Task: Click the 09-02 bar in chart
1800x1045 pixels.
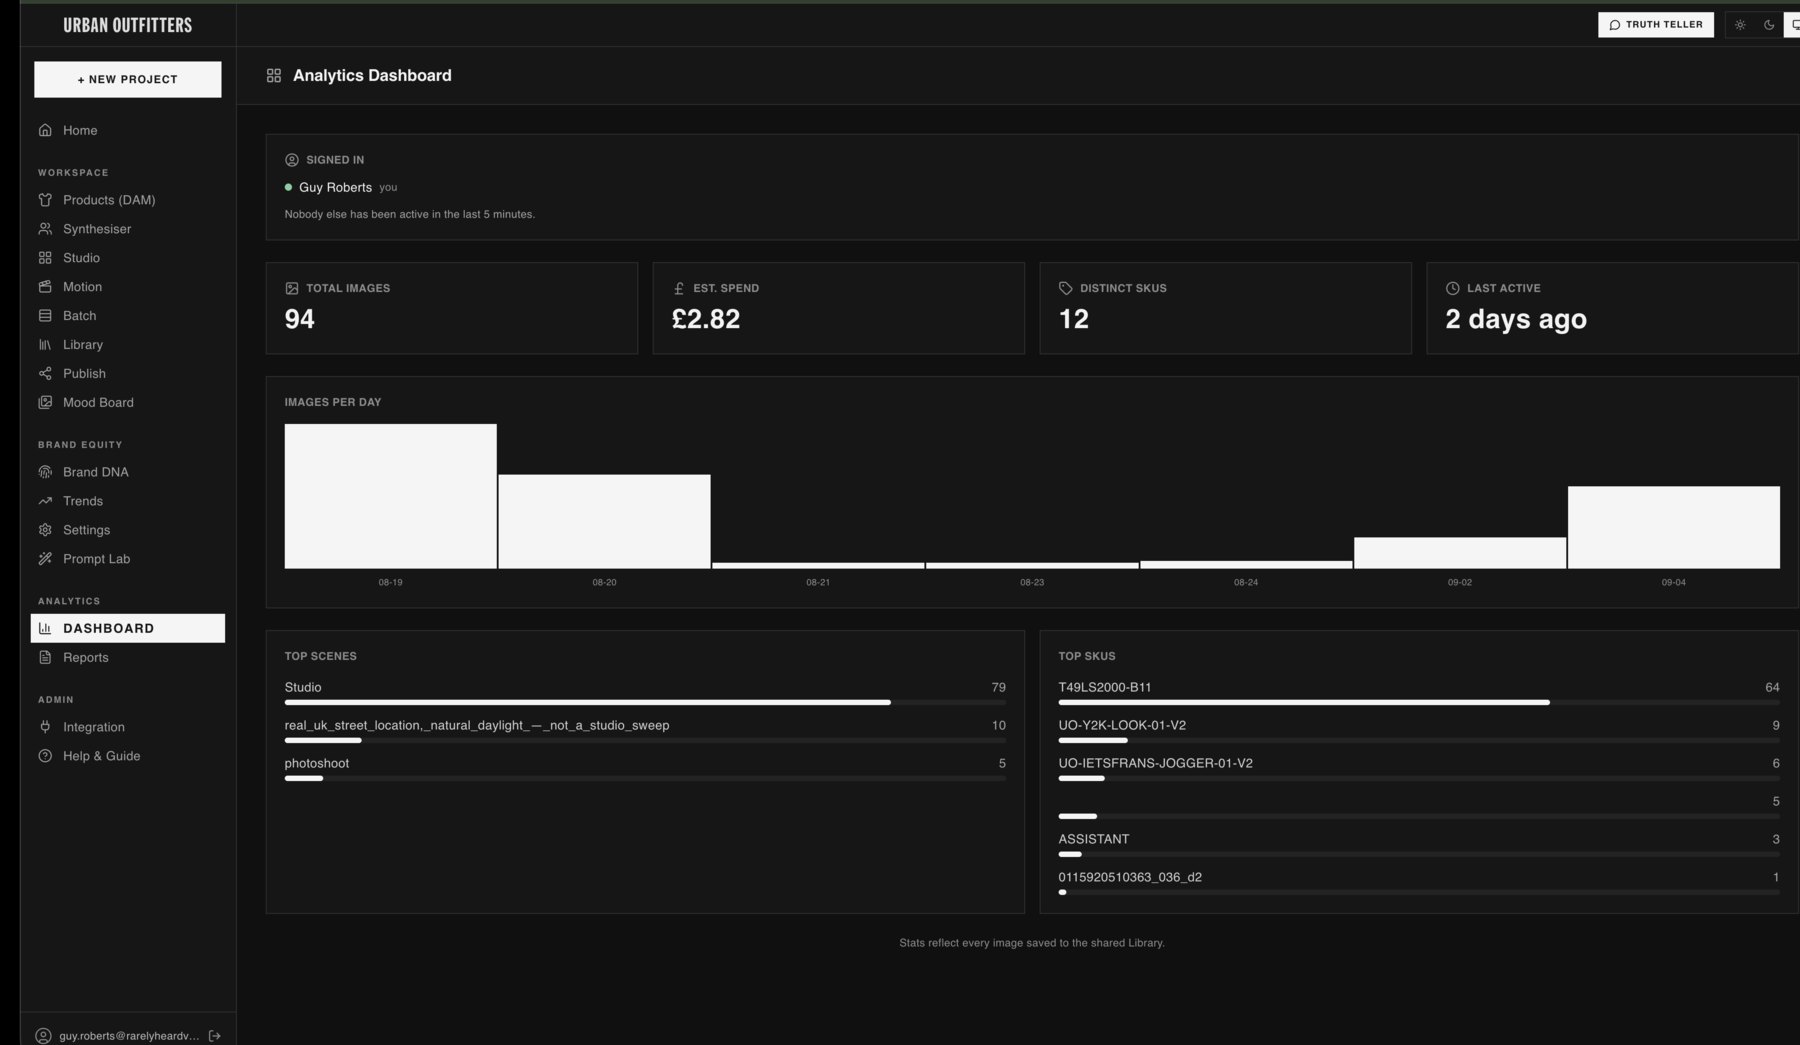Action: point(1460,553)
